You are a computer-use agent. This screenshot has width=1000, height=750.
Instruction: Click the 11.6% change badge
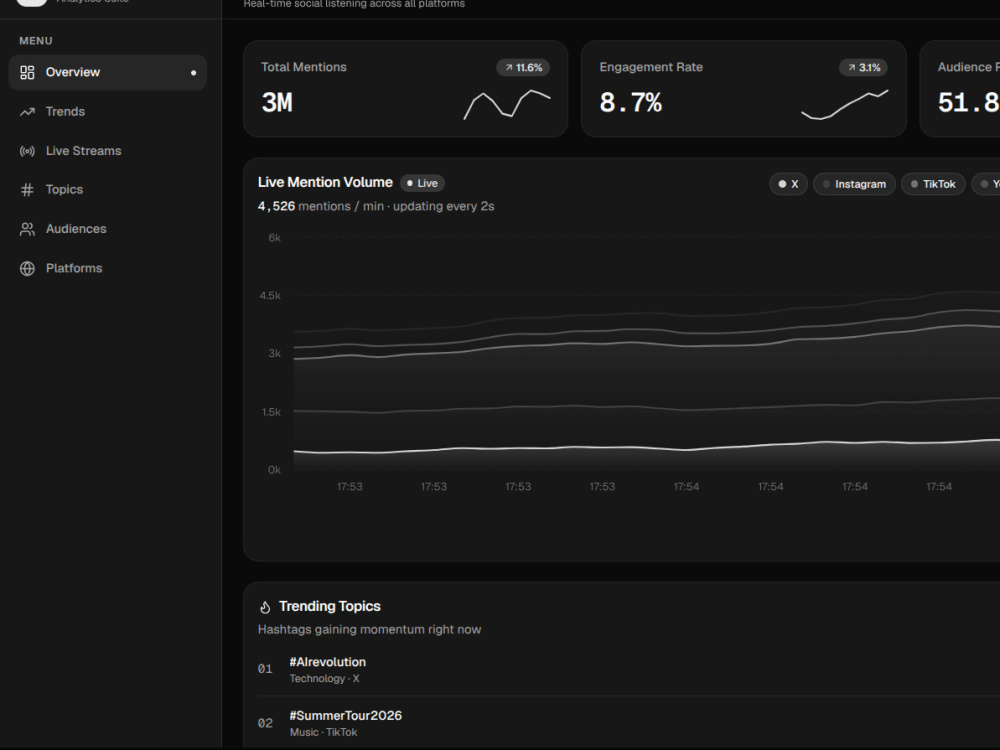[523, 68]
